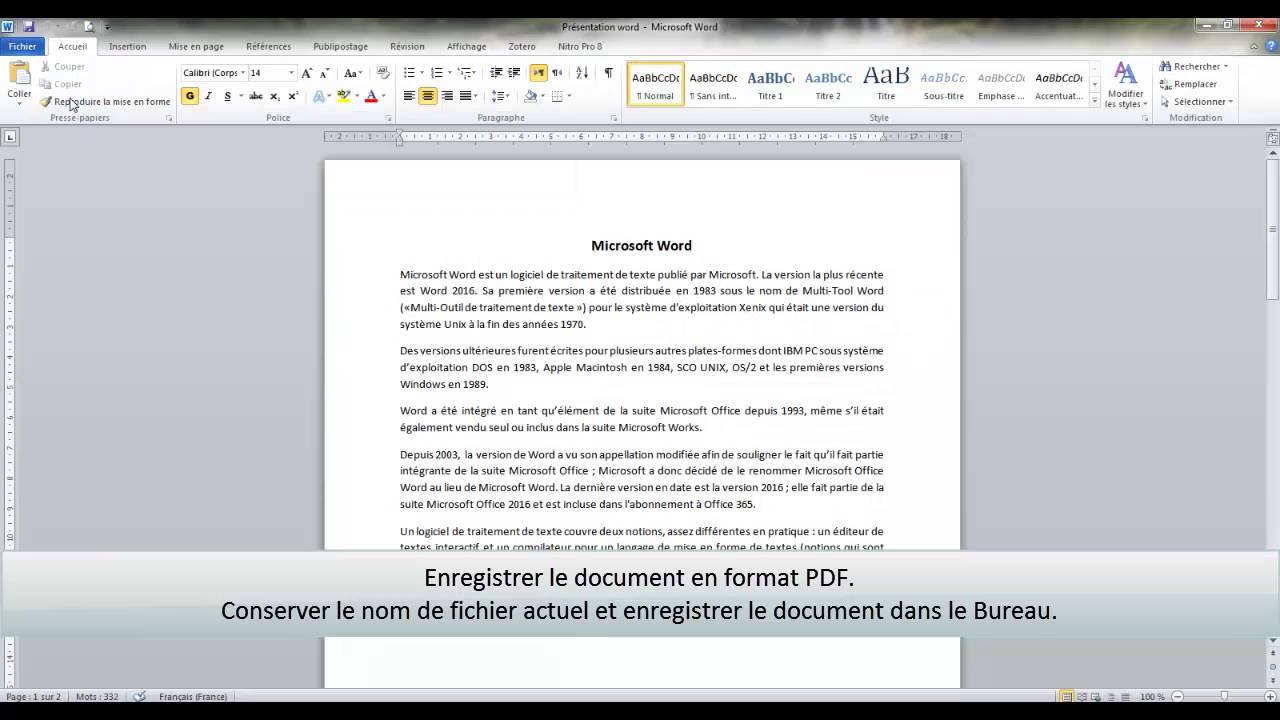Click Mots : 332 word count
The height and width of the screenshot is (720, 1280).
click(x=96, y=696)
